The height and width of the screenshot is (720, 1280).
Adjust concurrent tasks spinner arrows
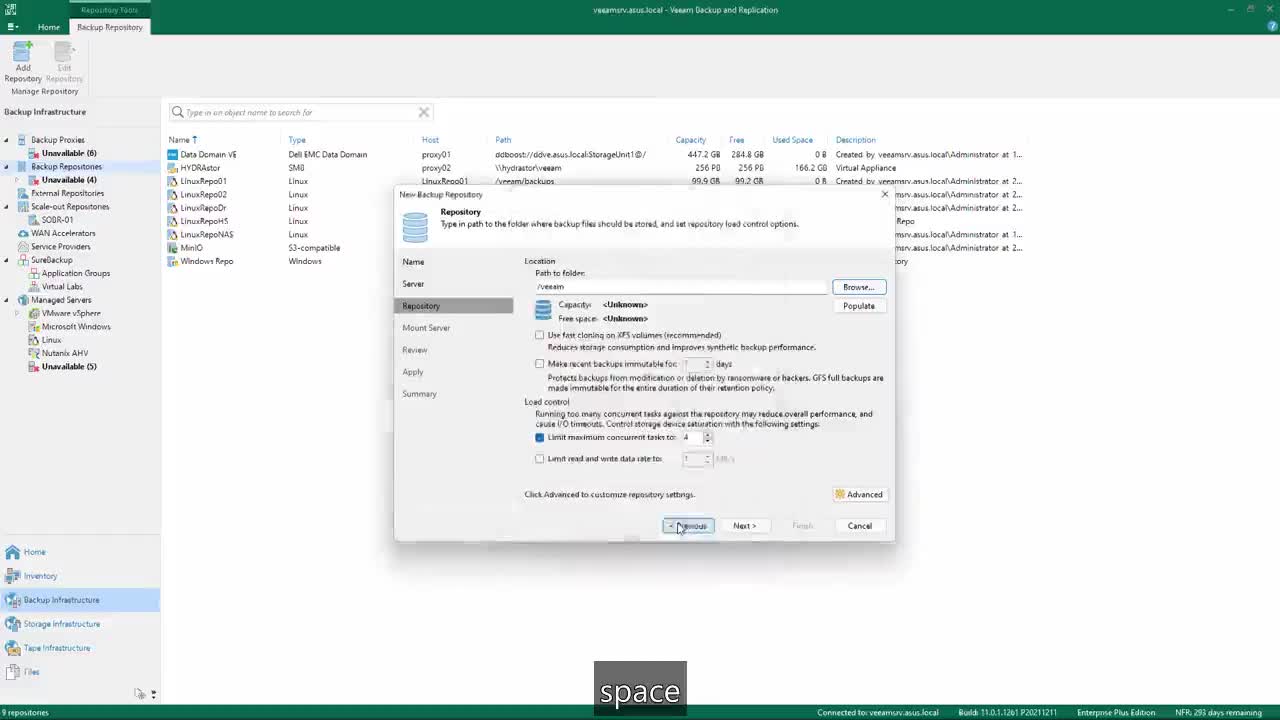pos(707,437)
